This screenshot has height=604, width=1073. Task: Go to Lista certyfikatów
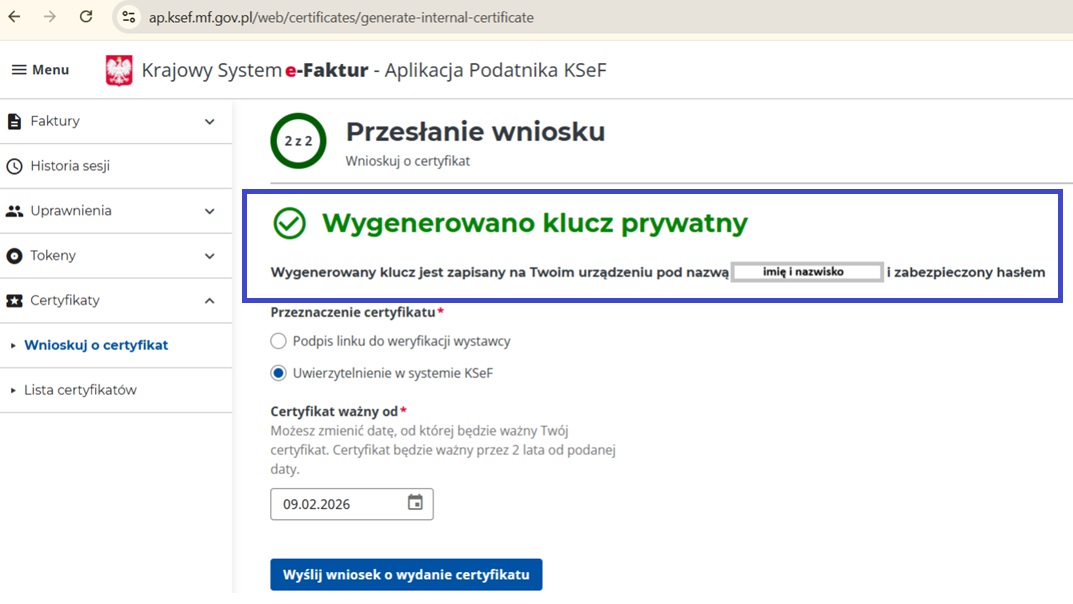[80, 390]
